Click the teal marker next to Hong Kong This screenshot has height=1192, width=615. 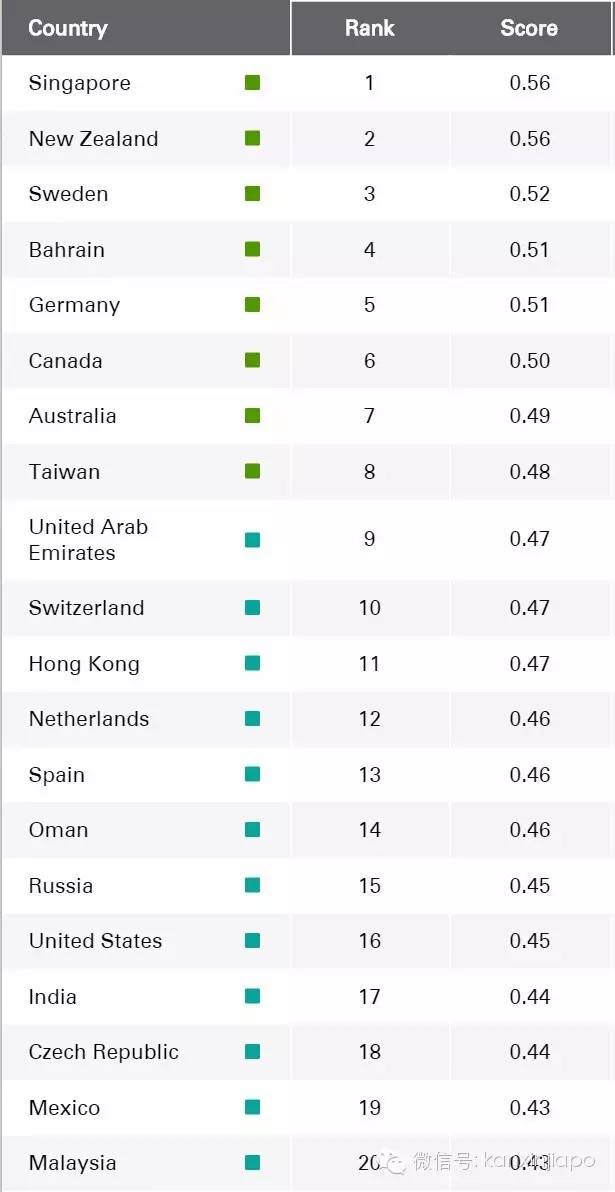252,663
